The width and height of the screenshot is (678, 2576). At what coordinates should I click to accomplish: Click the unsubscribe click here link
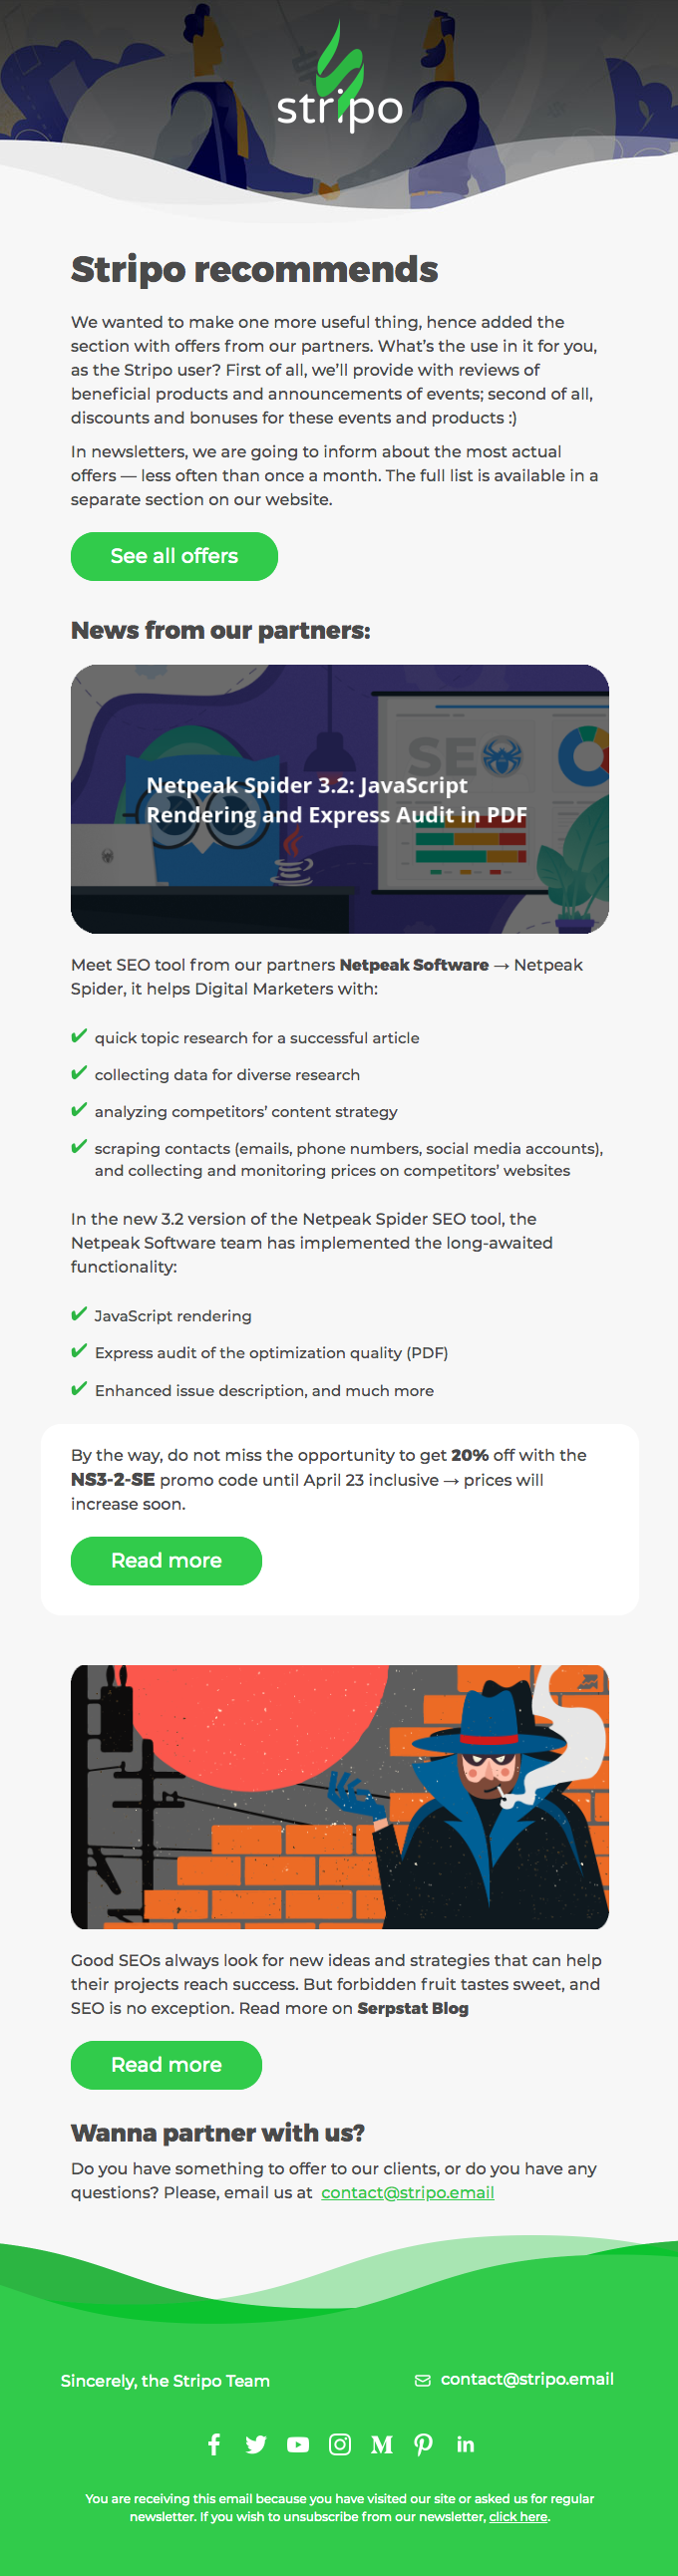click(x=518, y=2516)
